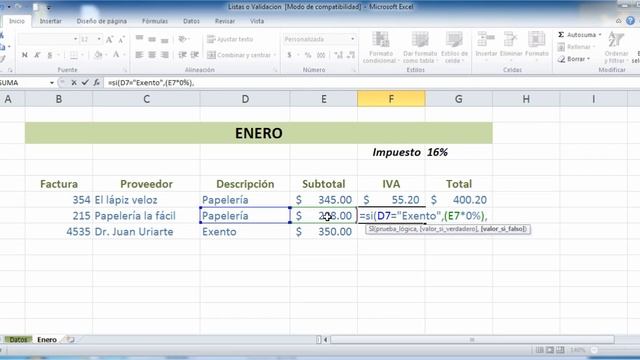This screenshot has width=640, height=360.
Task: Click Eliminar cells icon
Action: coord(511,44)
